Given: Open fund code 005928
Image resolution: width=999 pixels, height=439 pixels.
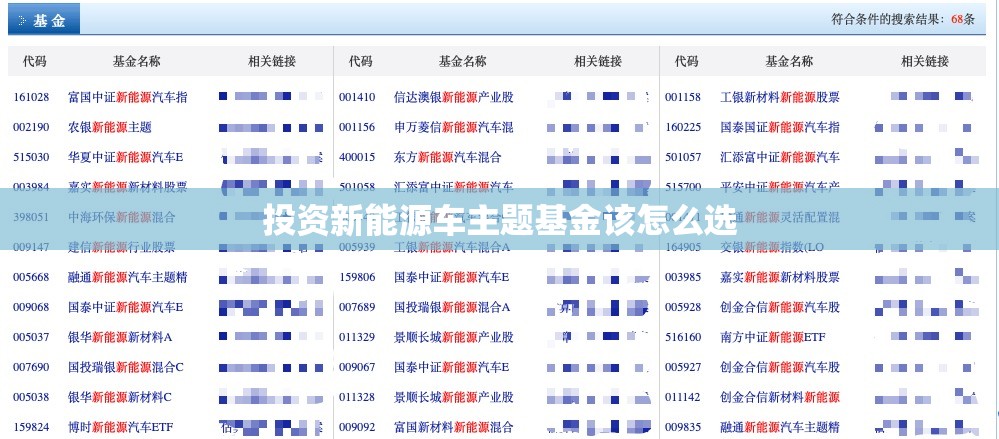Looking at the screenshot, I should [x=683, y=307].
